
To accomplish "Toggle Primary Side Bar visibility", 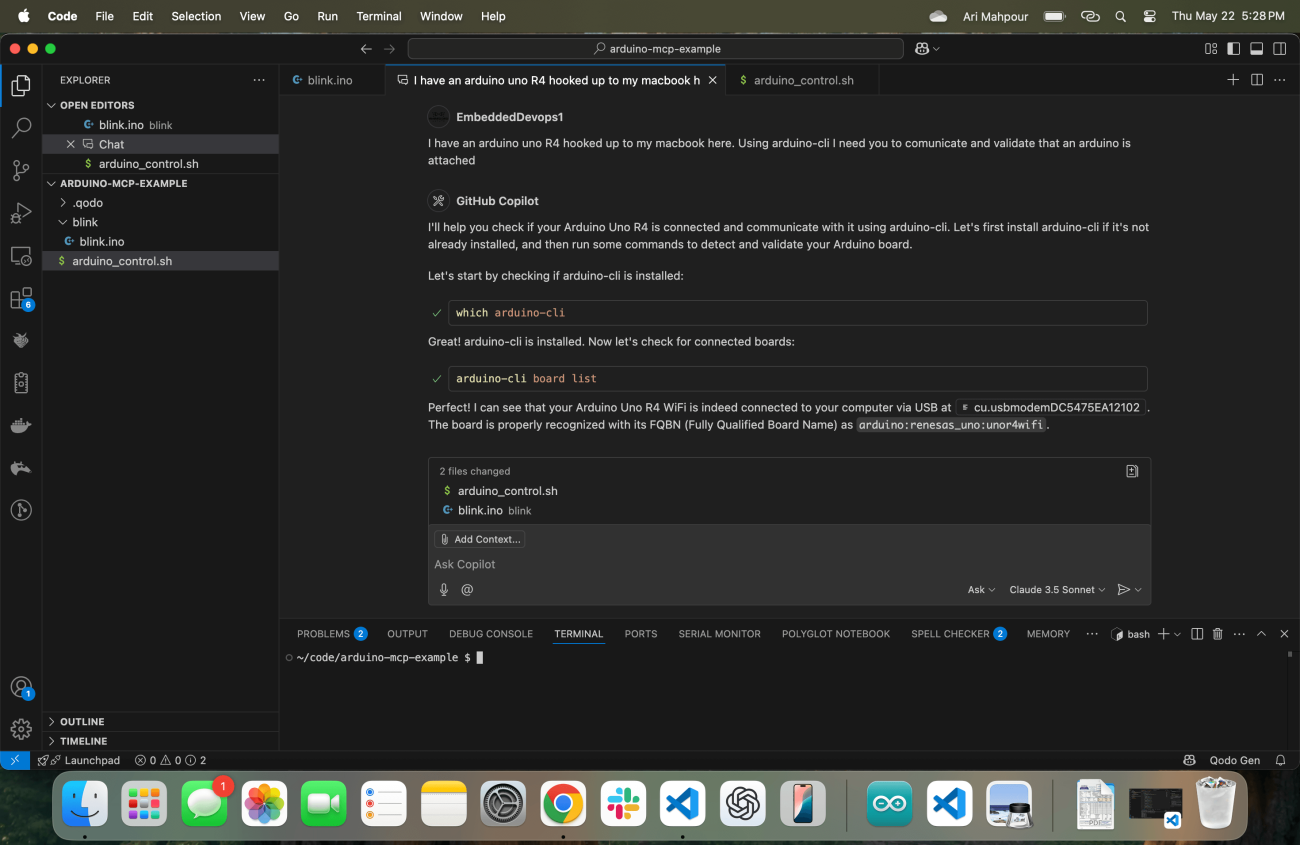I will point(1233,48).
